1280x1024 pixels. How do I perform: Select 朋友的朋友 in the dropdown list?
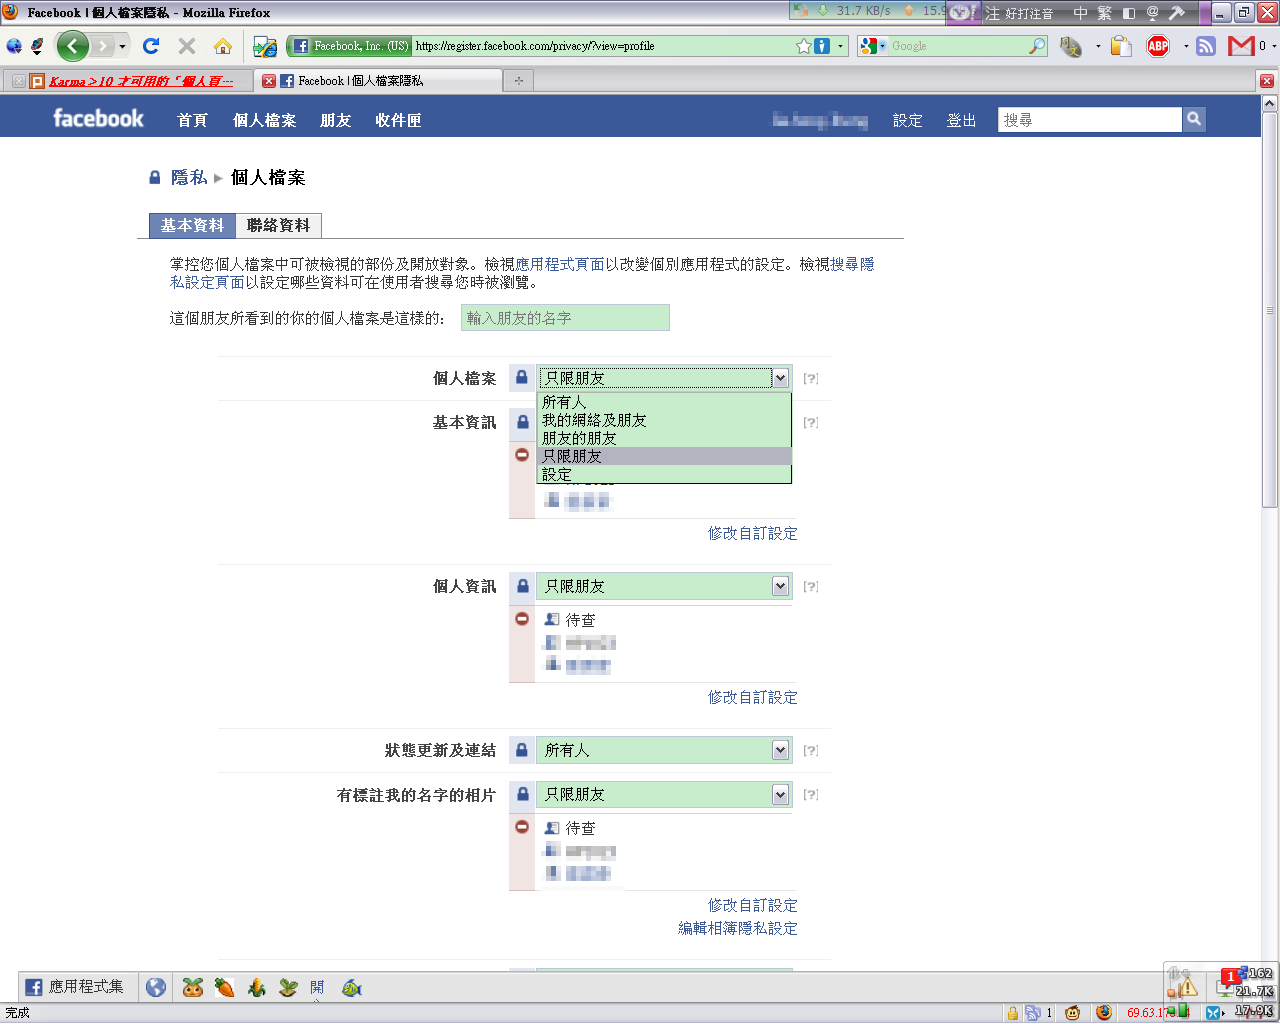tap(664, 438)
